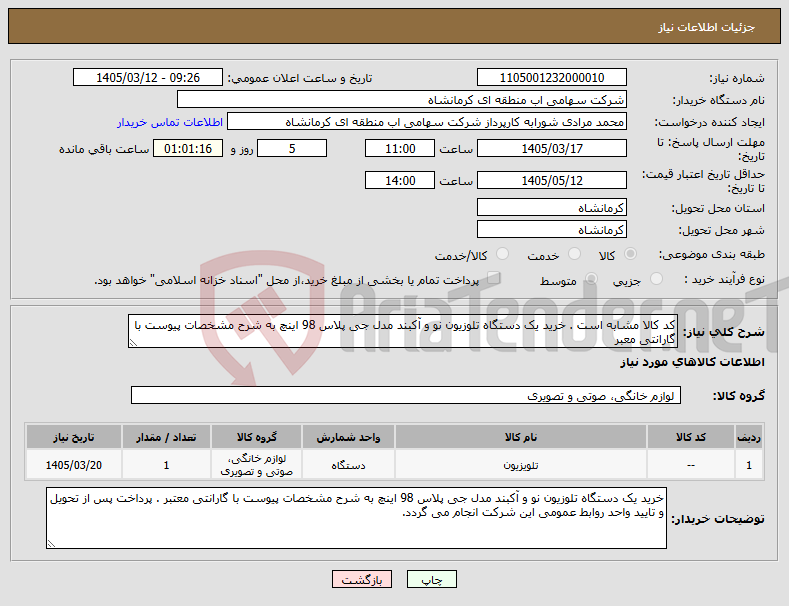Click the نام کالا column header
The height and width of the screenshot is (606, 789).
(521, 437)
